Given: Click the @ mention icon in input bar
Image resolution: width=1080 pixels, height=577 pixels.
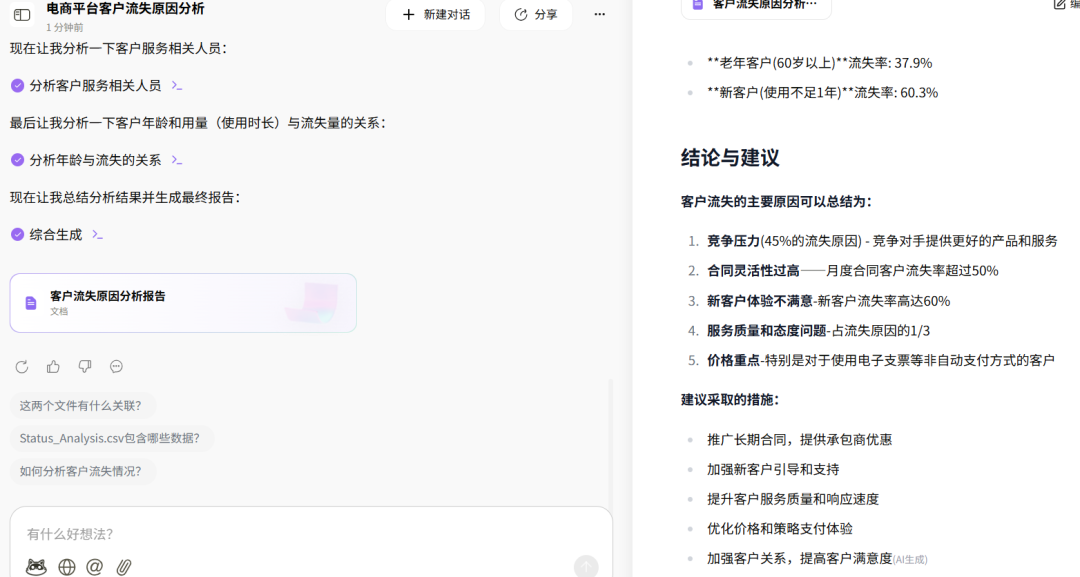Looking at the screenshot, I should point(94,566).
